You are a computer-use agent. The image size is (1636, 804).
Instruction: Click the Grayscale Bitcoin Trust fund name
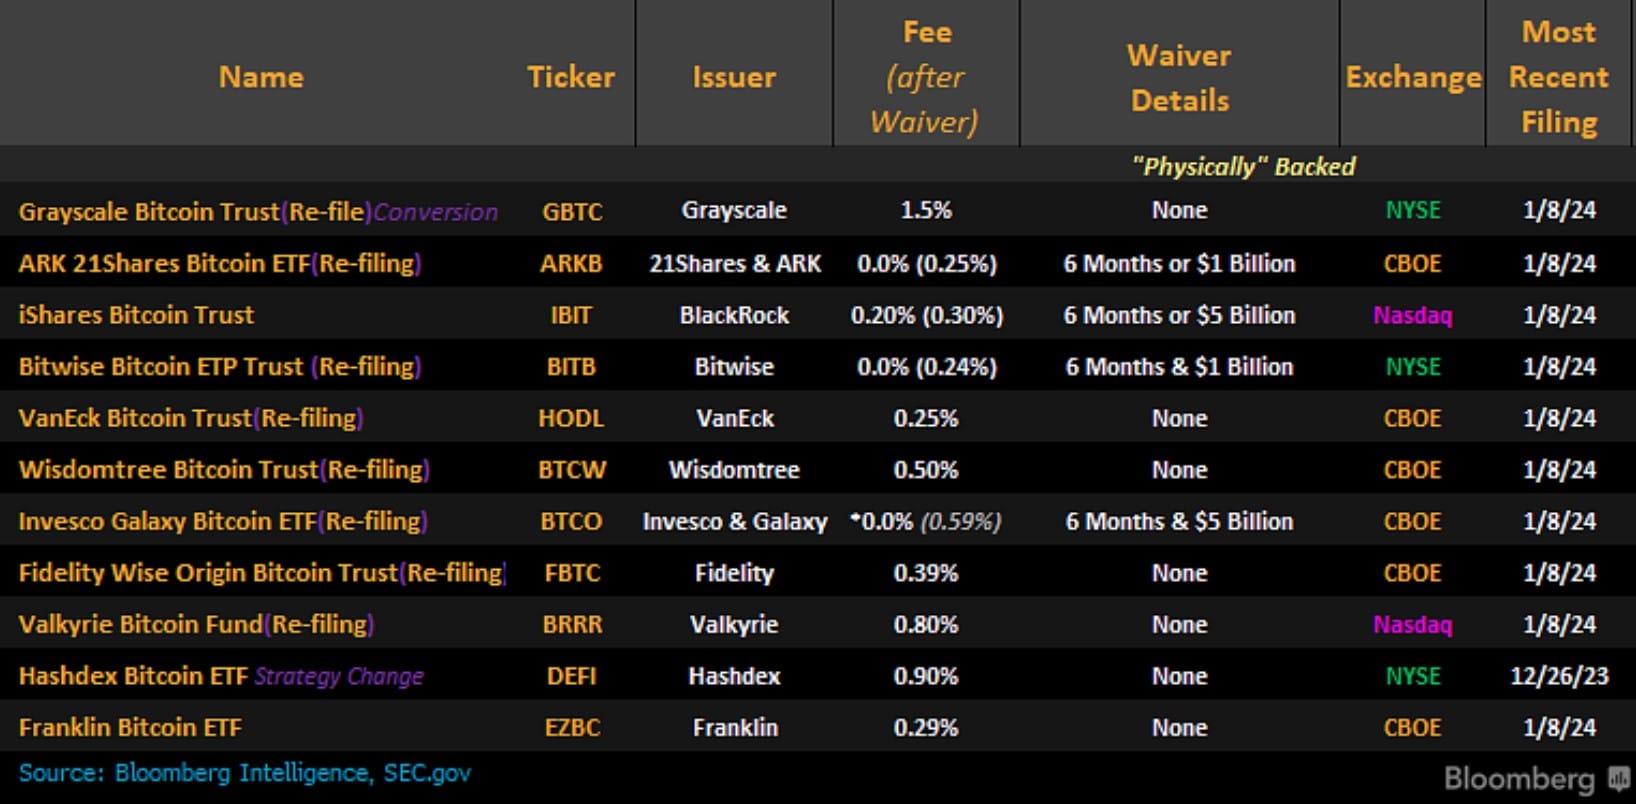pyautogui.click(x=149, y=212)
